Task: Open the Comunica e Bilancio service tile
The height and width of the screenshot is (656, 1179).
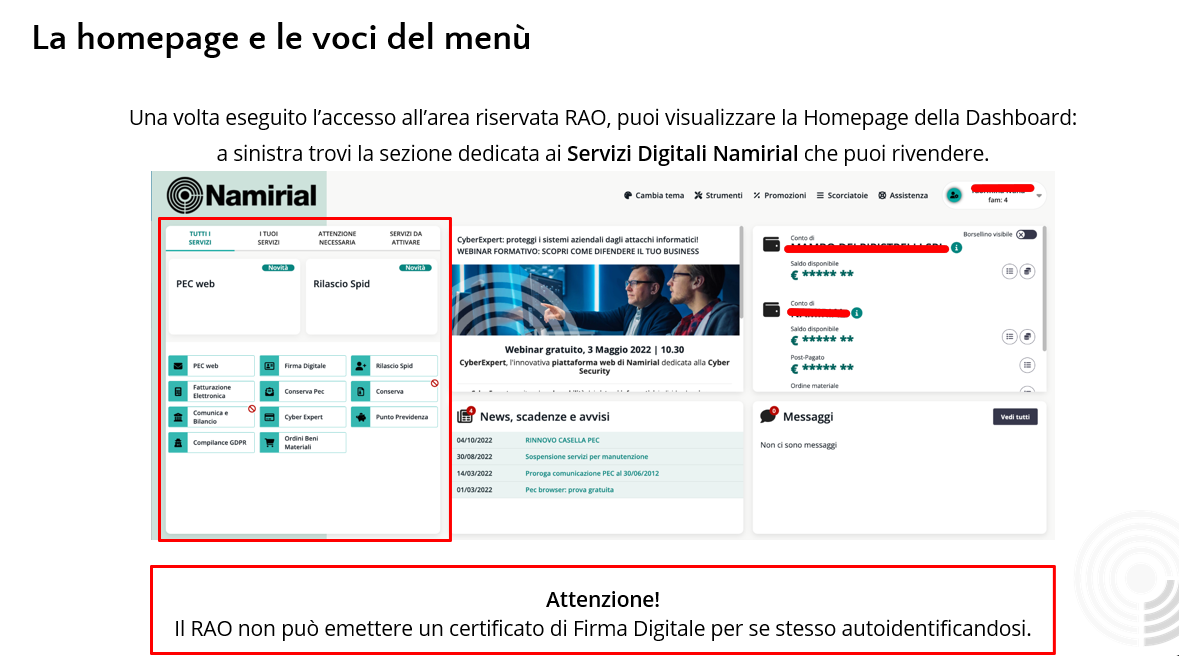Action: pyautogui.click(x=211, y=417)
